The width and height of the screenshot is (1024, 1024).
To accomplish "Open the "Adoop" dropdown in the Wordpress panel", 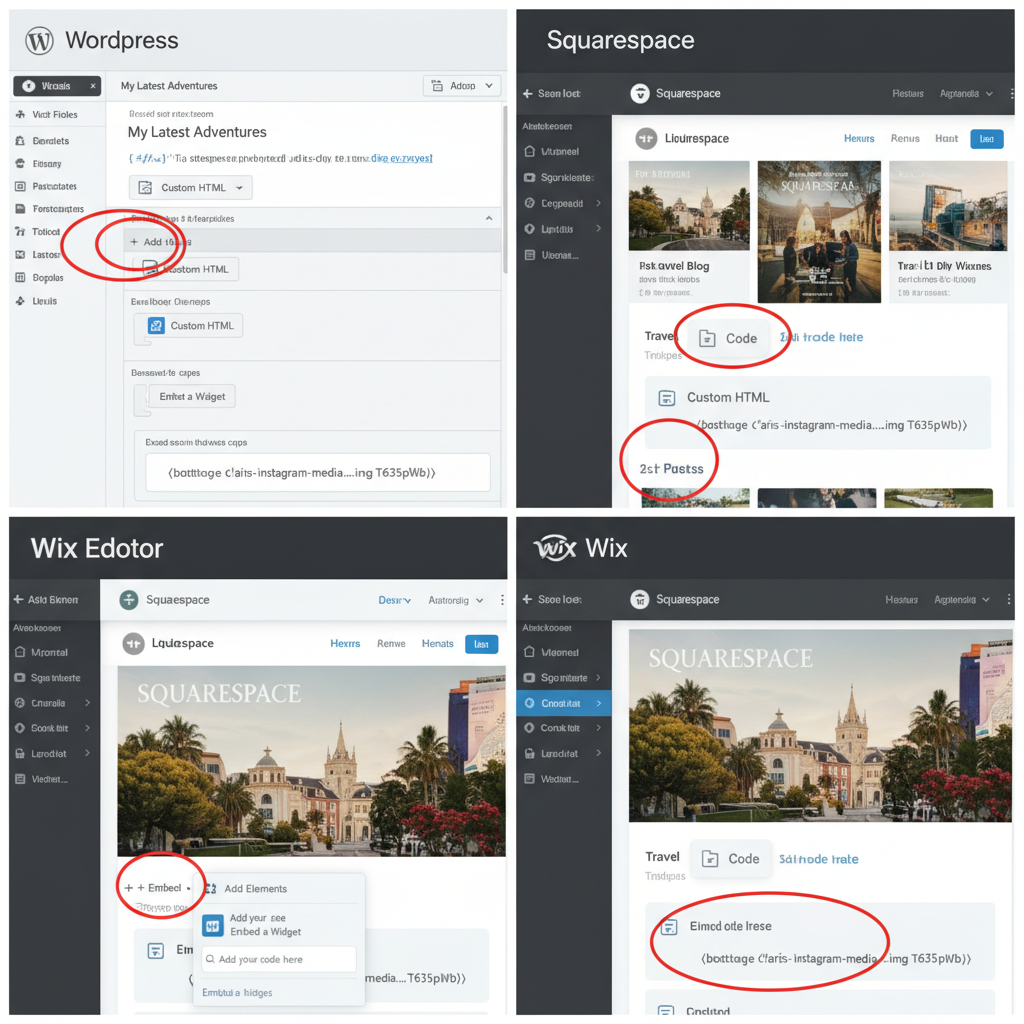I will point(462,86).
